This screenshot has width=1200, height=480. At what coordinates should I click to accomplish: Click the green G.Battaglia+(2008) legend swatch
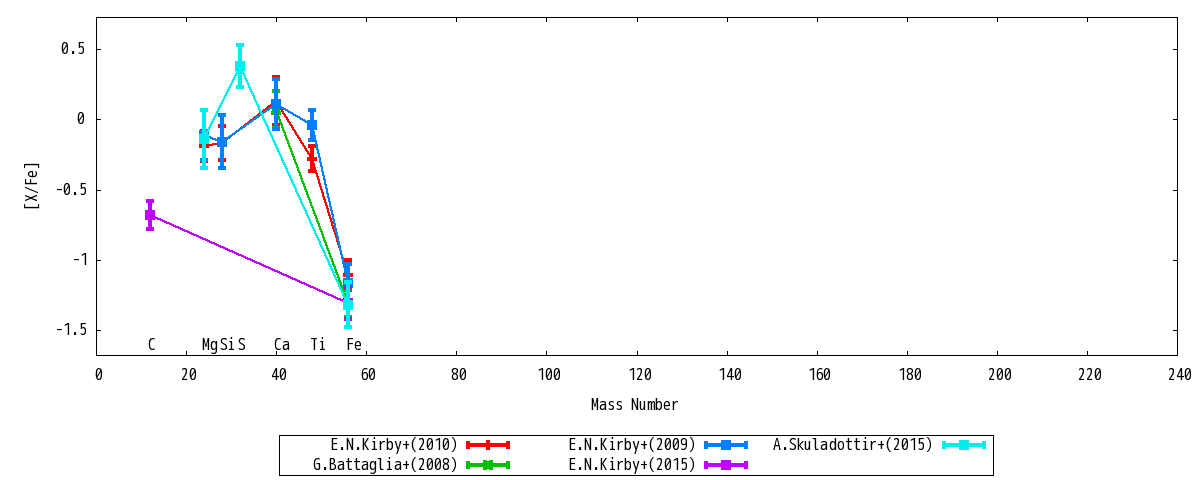(488, 465)
